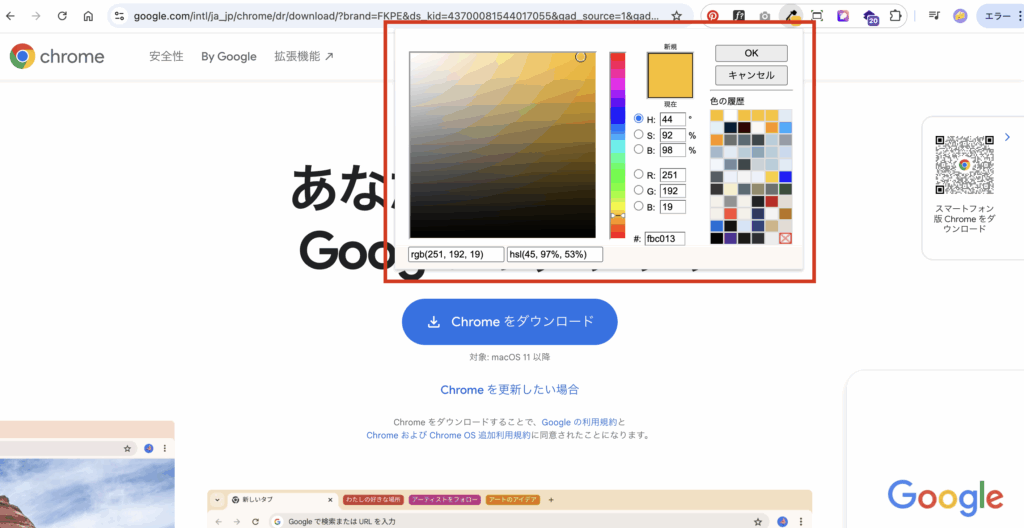Viewport: 1024px width, 528px height.
Task: Select the H (hue) radio button
Action: click(x=639, y=119)
